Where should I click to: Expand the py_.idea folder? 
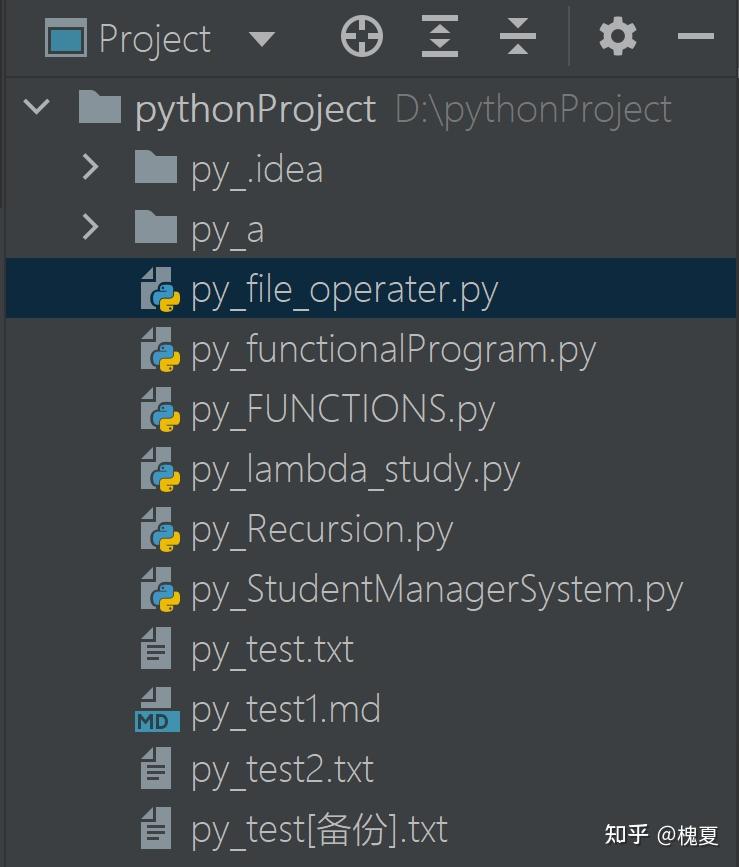pos(90,168)
